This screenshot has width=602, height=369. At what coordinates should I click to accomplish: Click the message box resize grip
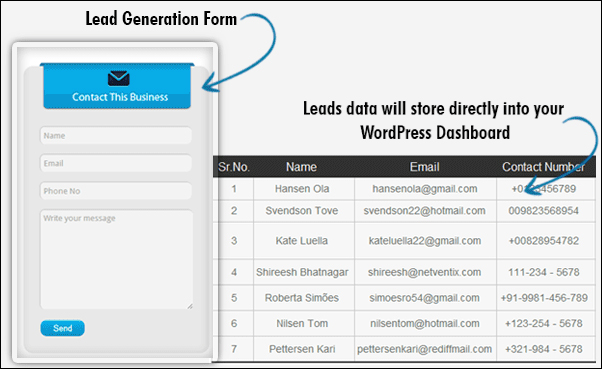point(190,306)
